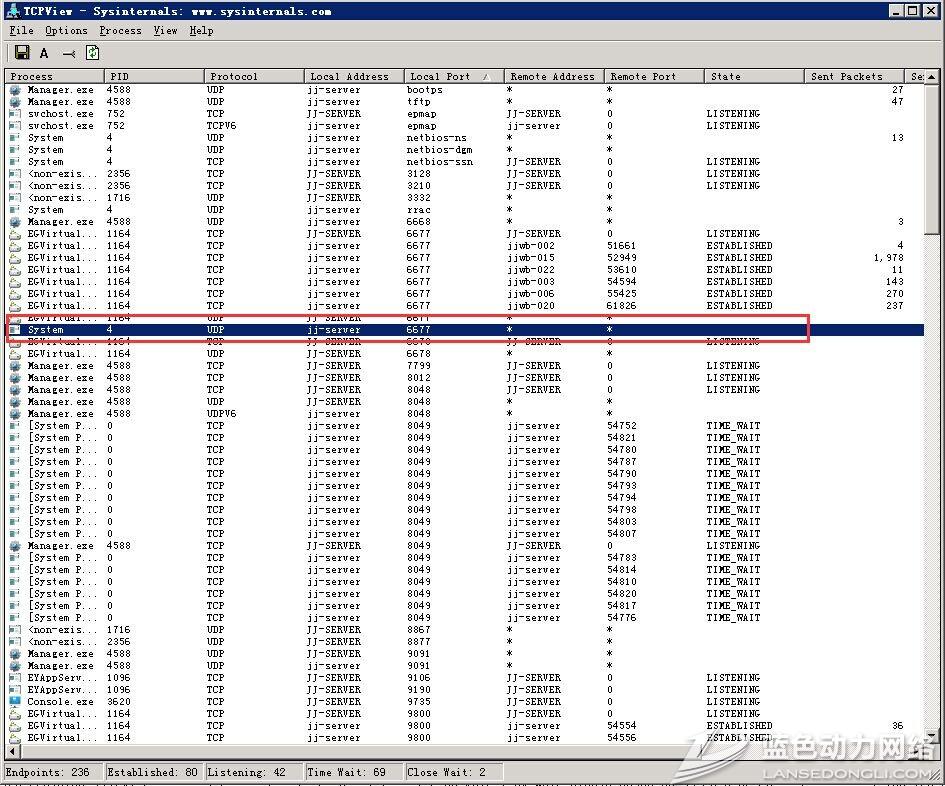Click the show unconnected endpoints toolbar icon
945x786 pixels.
[69, 53]
